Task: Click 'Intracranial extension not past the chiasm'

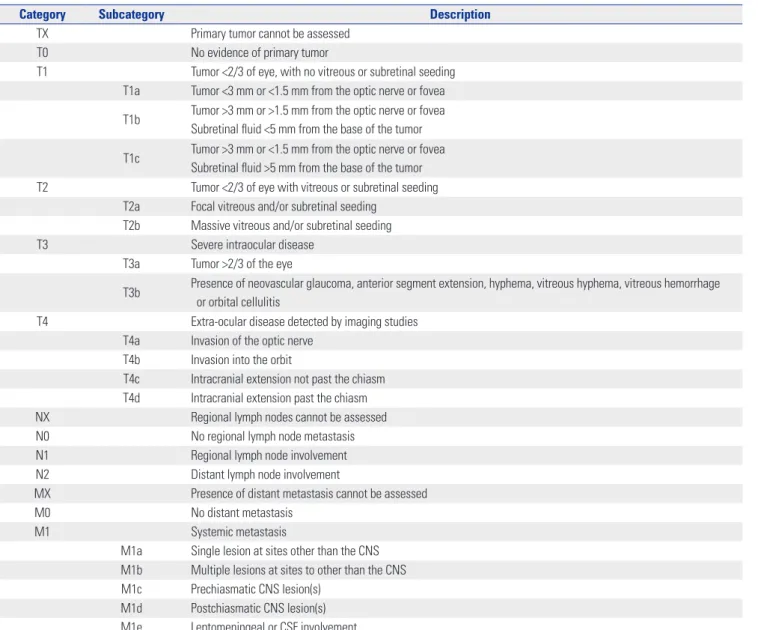Action: coord(288,379)
